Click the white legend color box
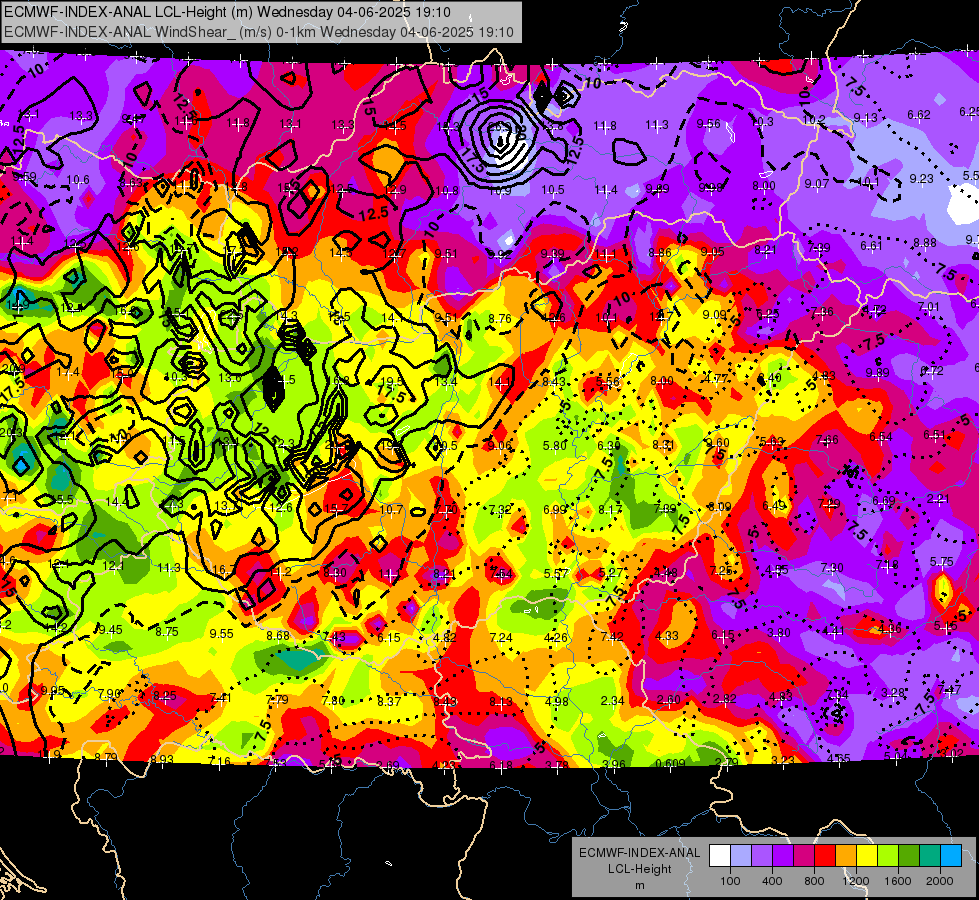 pyautogui.click(x=720, y=856)
